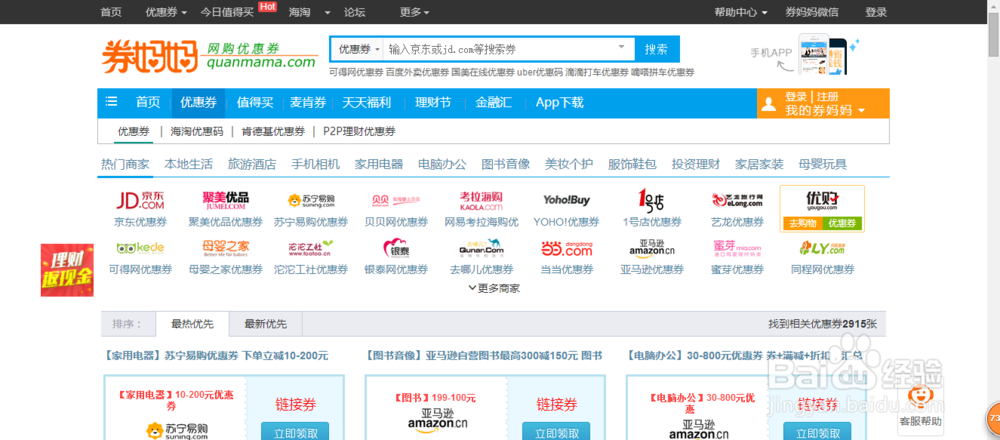Image resolution: width=1000 pixels, height=440 pixels.
Task: Open 天天福利 in the blue navigation bar
Action: [x=366, y=103]
